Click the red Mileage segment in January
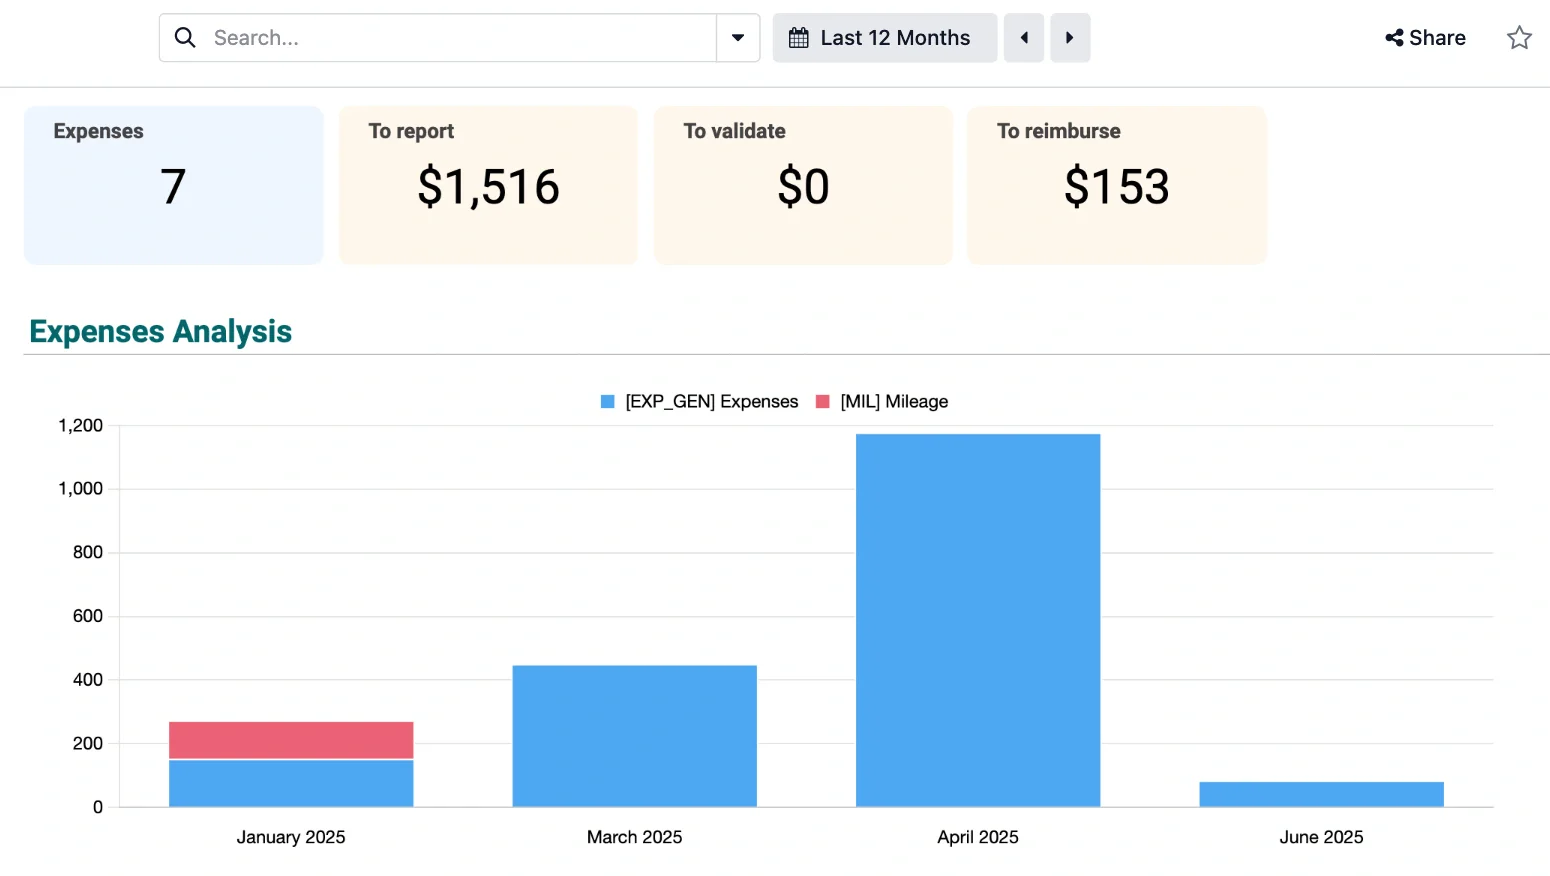The width and height of the screenshot is (1550, 876). 291,740
